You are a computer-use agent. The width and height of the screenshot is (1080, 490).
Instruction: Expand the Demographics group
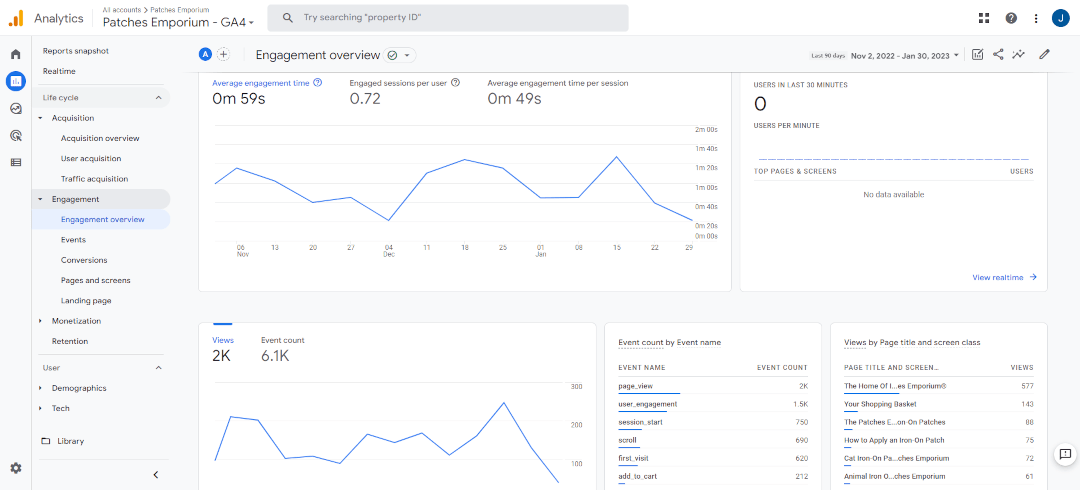41,388
